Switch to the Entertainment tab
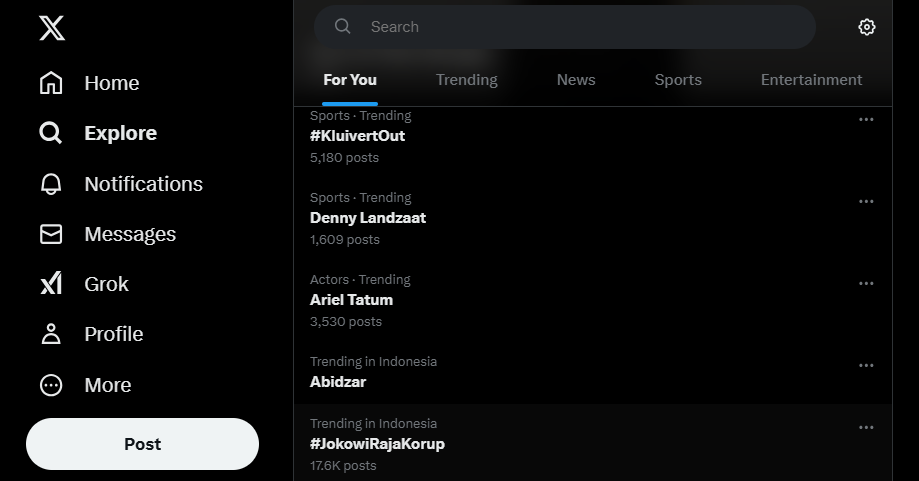919x481 pixels. click(811, 80)
